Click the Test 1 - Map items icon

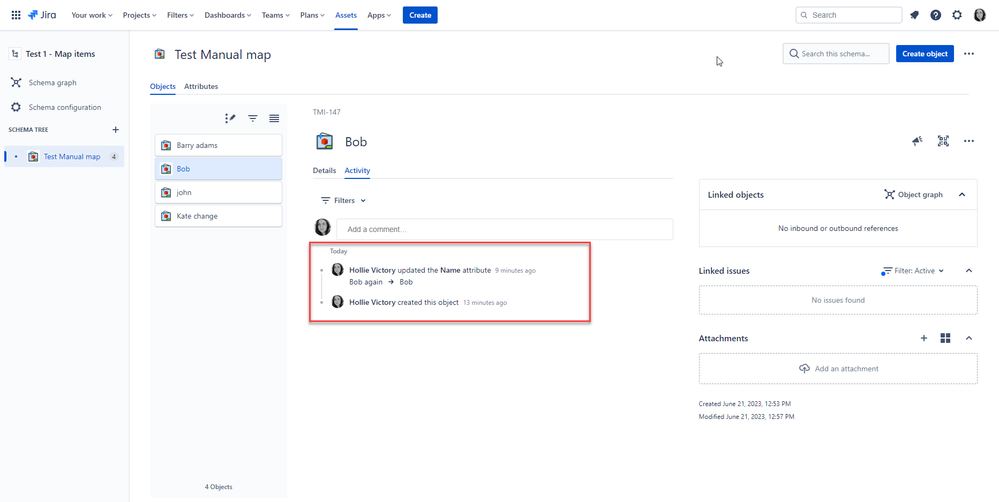[x=15, y=54]
